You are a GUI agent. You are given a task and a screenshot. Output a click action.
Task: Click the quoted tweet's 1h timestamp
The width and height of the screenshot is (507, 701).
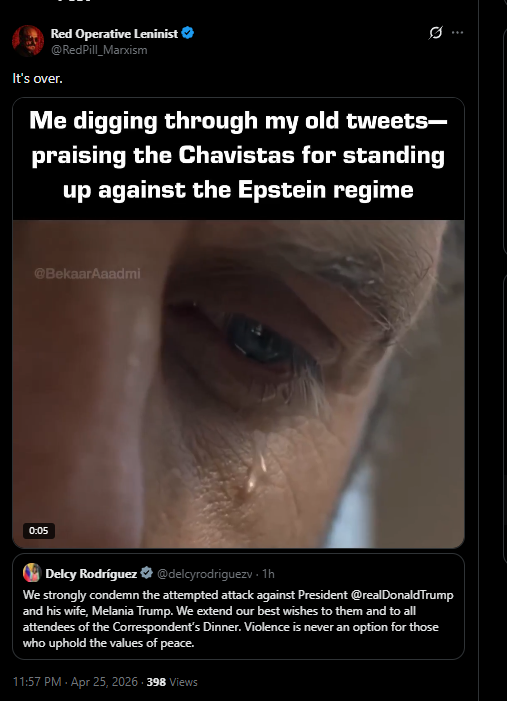pyautogui.click(x=268, y=574)
